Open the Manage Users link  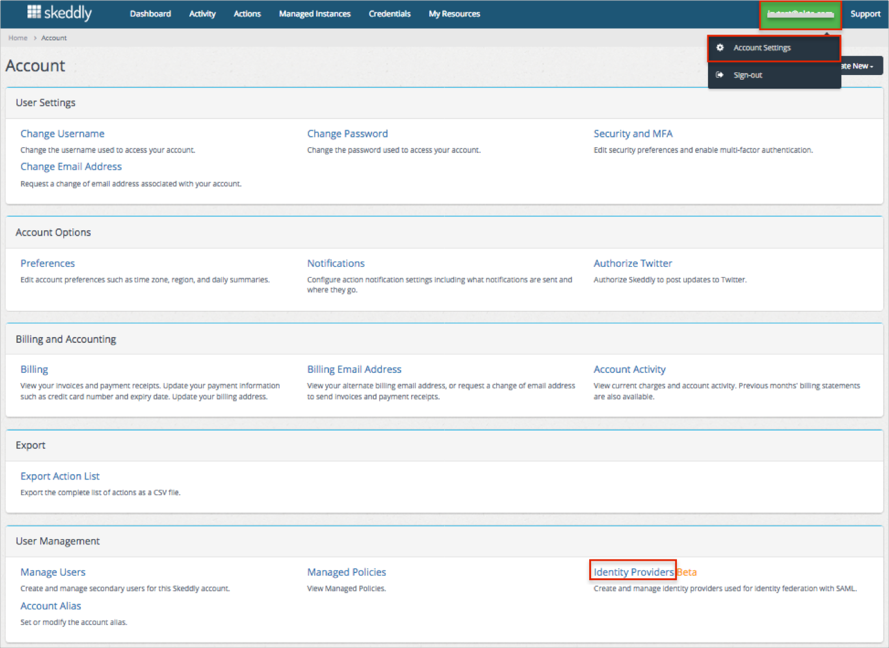53,572
